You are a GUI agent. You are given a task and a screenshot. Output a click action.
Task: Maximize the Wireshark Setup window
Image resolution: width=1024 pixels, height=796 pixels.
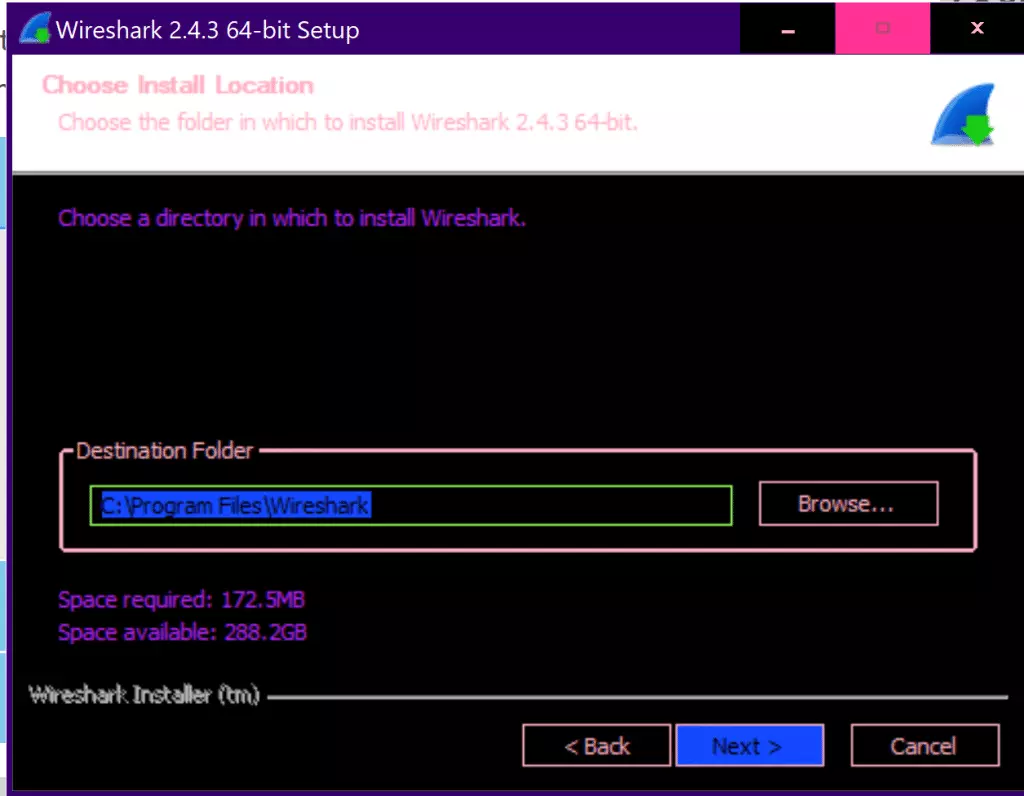tap(882, 28)
